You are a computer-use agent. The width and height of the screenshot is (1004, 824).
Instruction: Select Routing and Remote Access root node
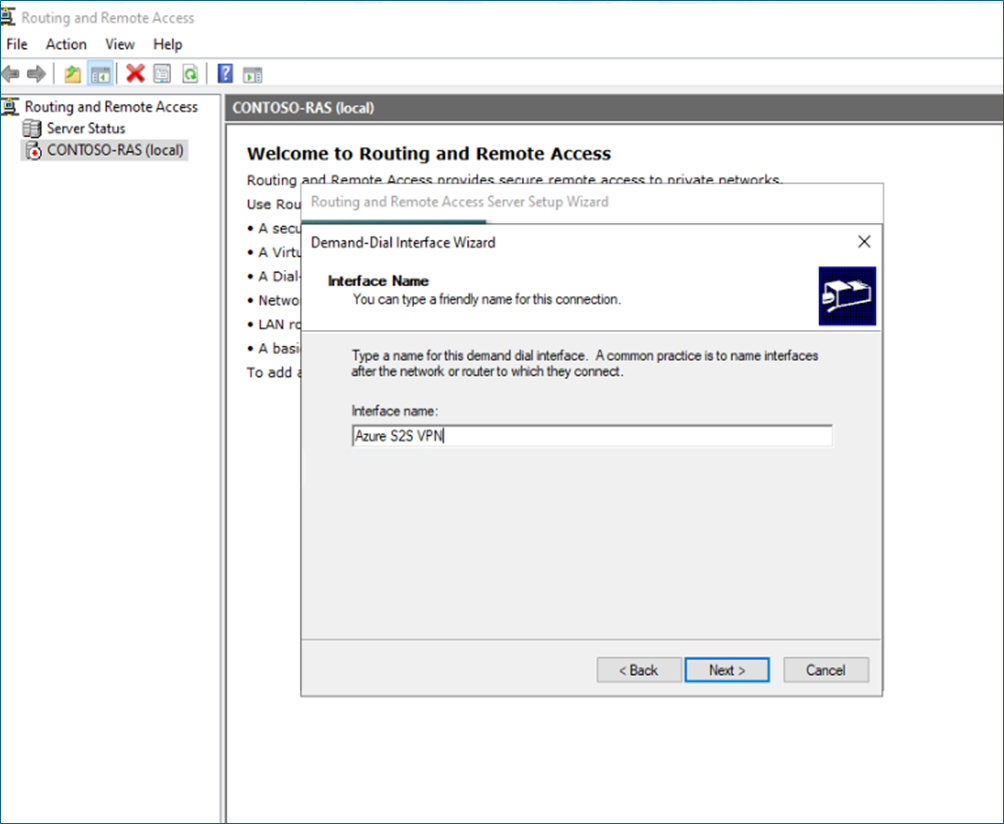111,106
